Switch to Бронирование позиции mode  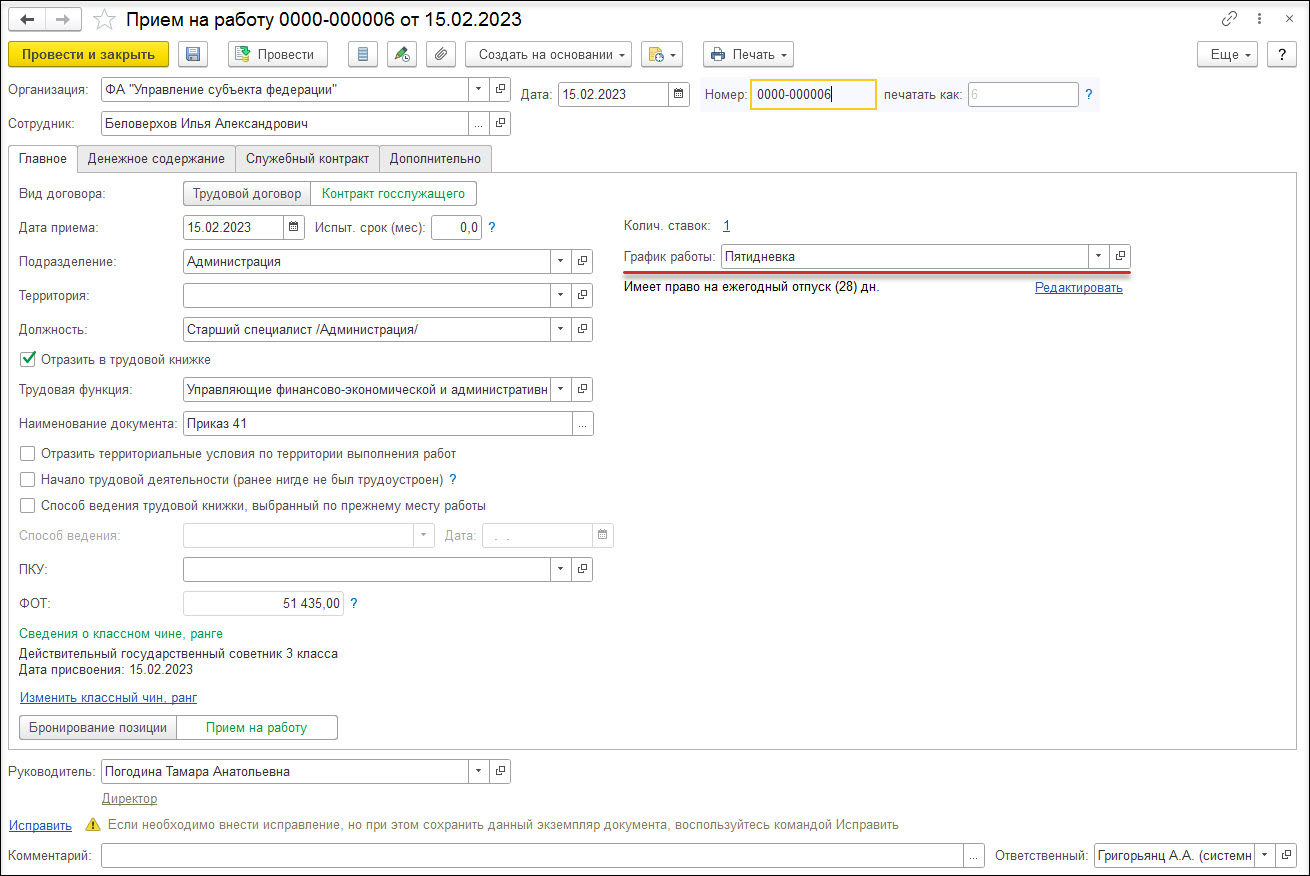(x=98, y=727)
